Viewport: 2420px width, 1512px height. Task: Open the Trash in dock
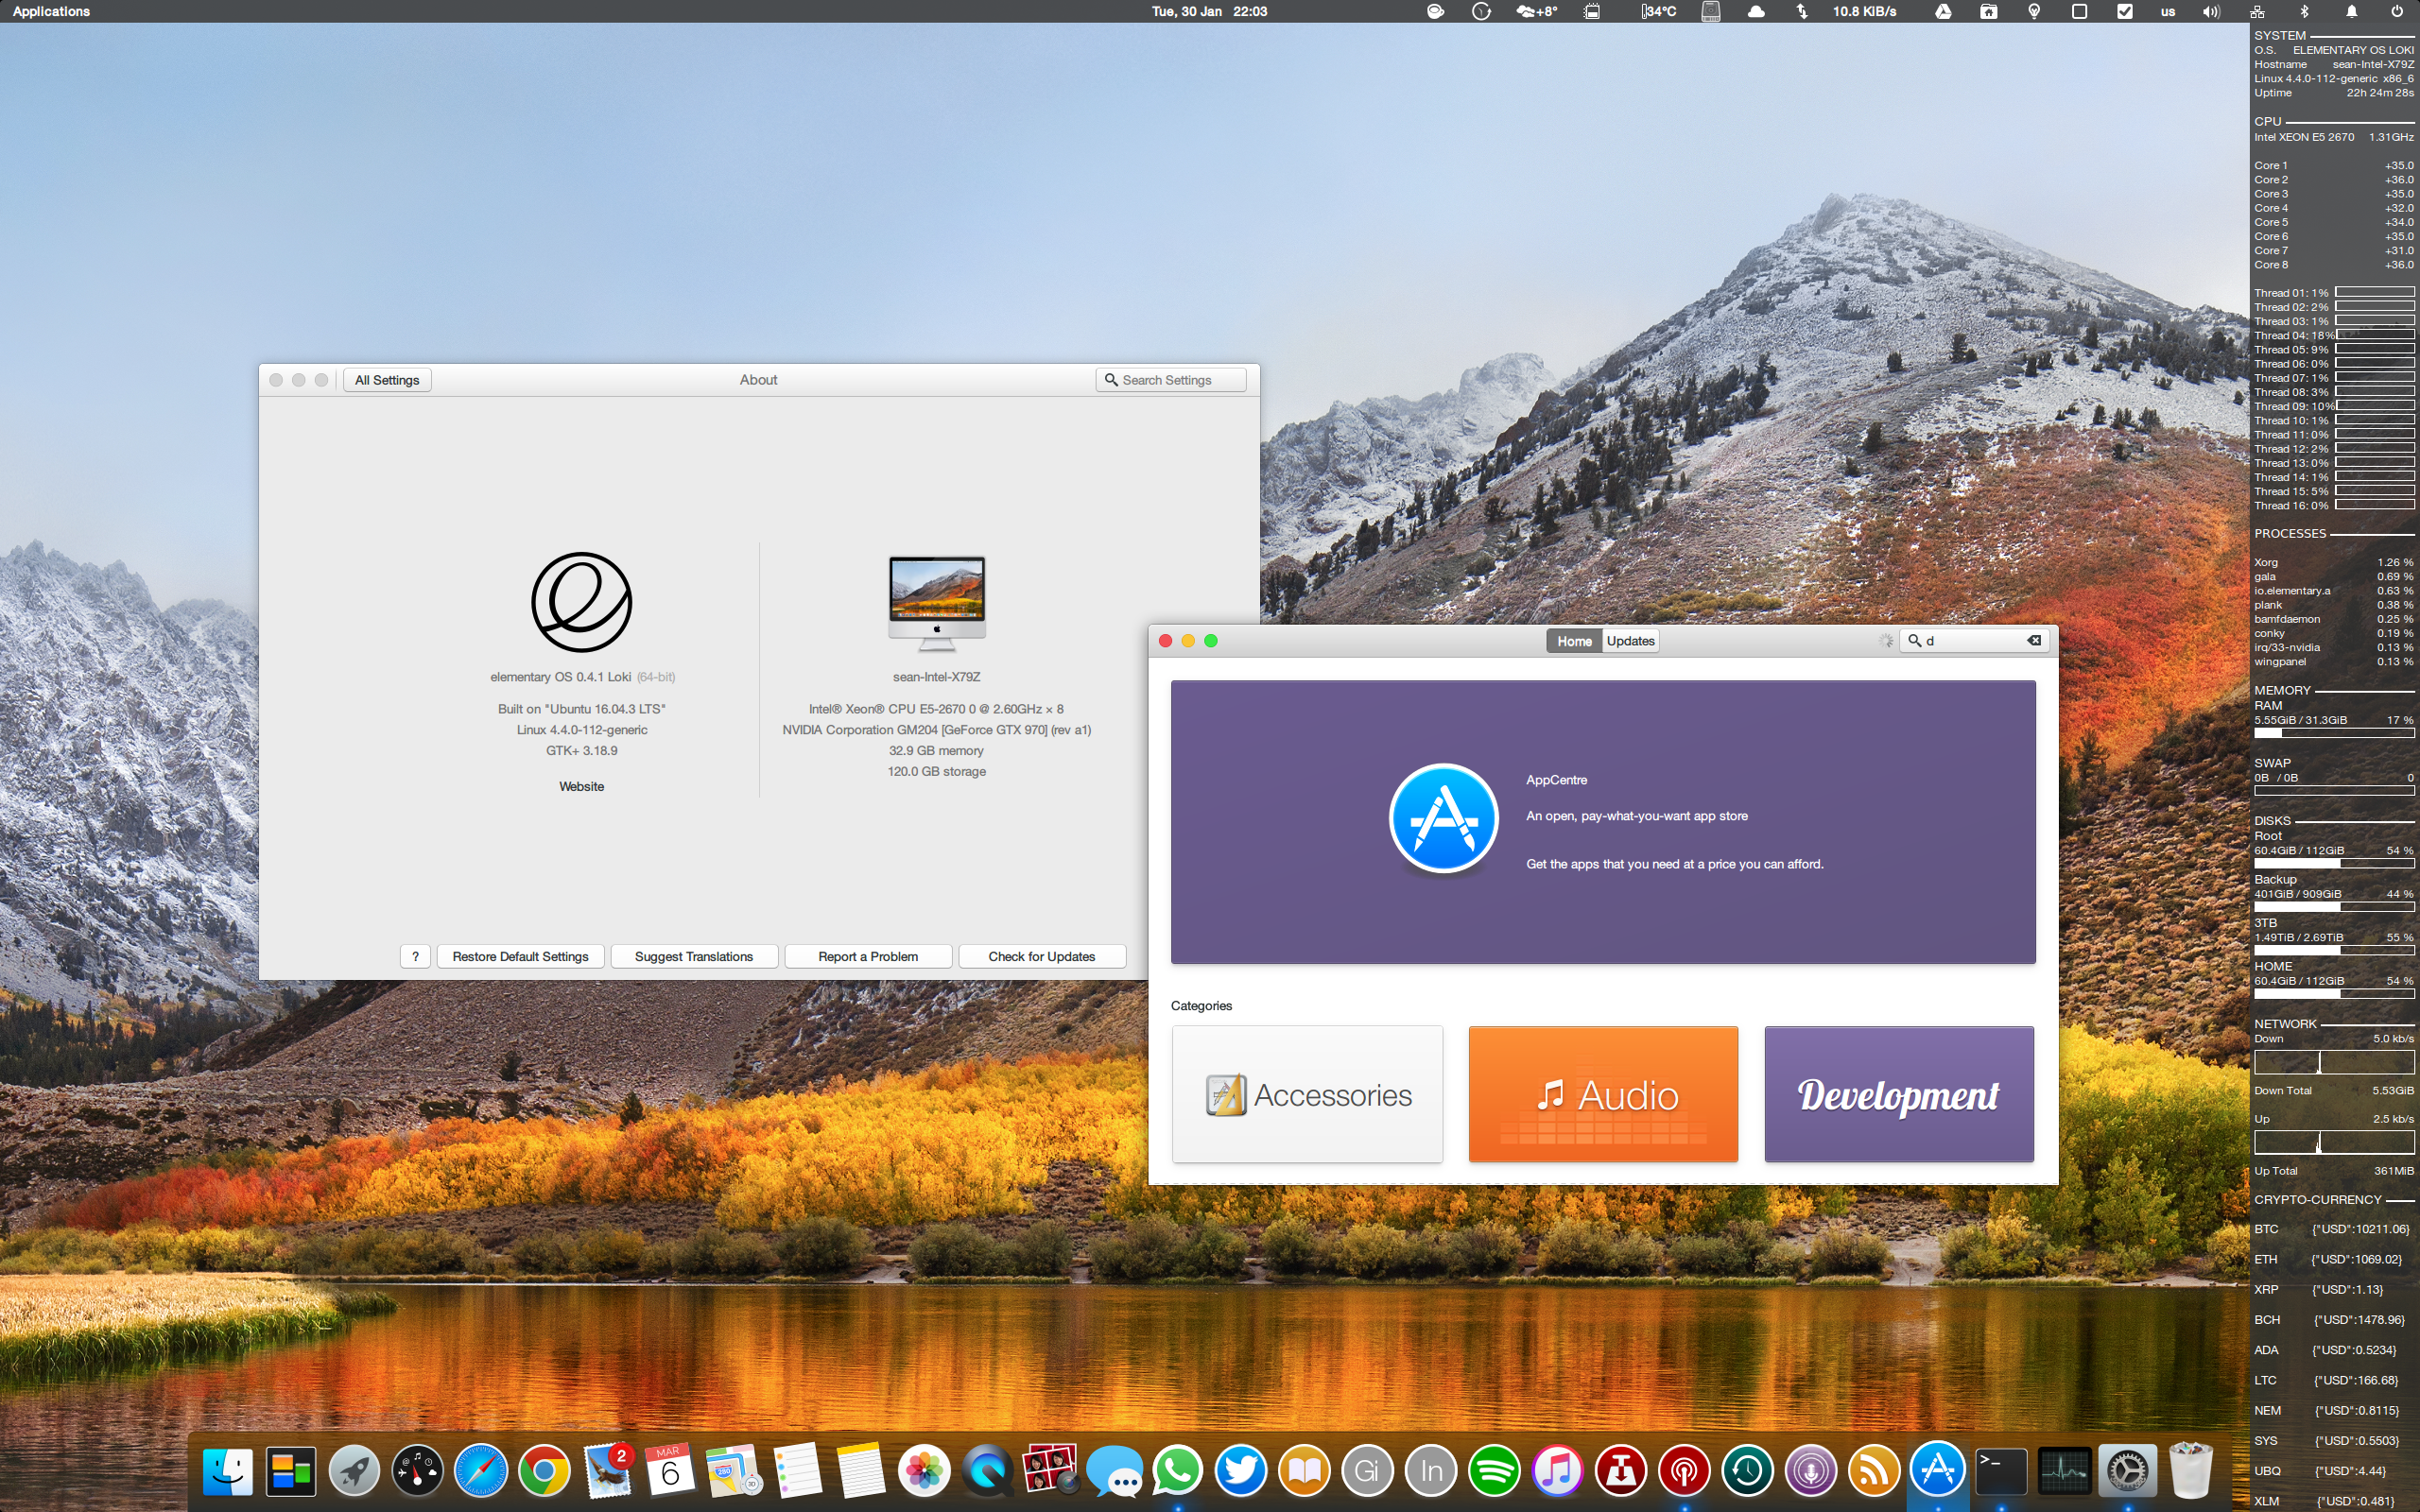(x=2190, y=1471)
